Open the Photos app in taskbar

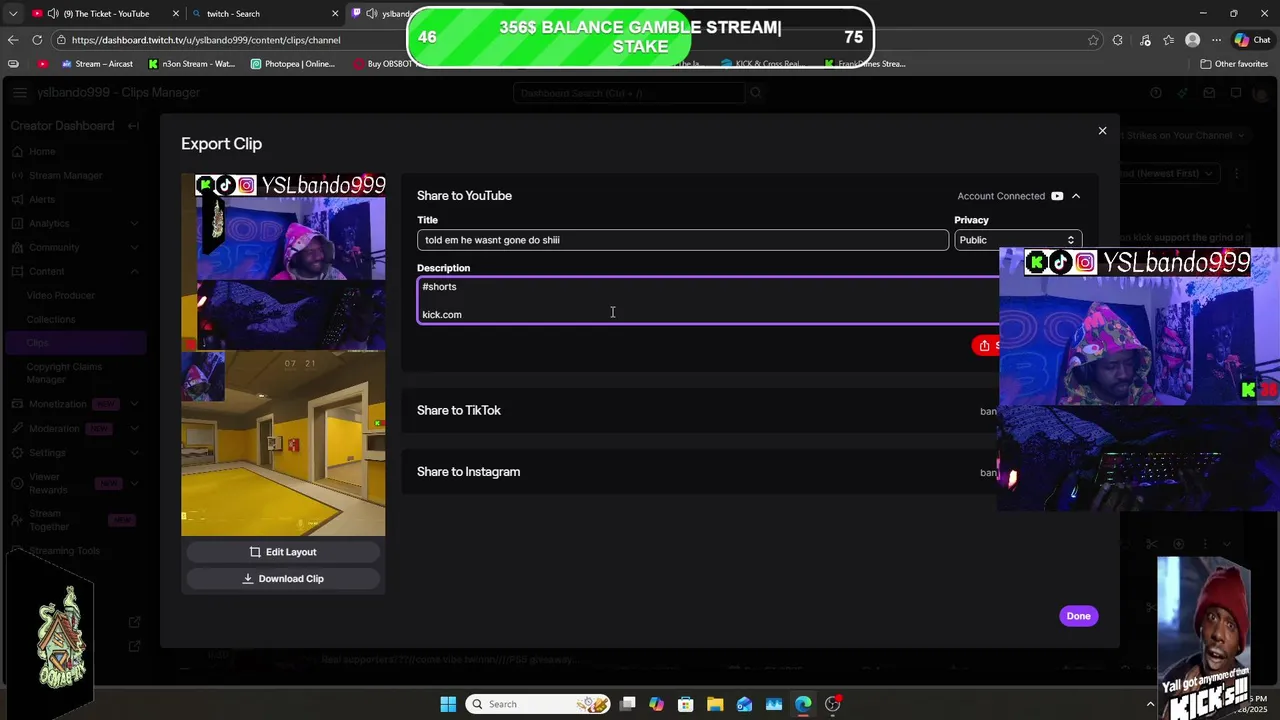click(773, 704)
